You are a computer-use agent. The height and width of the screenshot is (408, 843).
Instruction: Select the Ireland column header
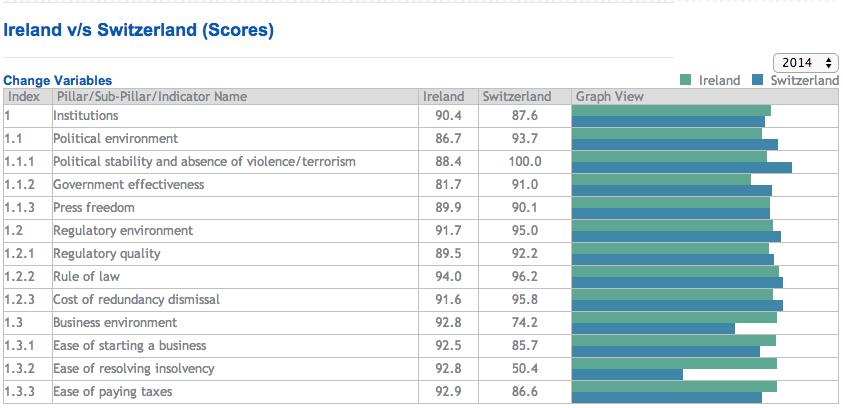[444, 97]
